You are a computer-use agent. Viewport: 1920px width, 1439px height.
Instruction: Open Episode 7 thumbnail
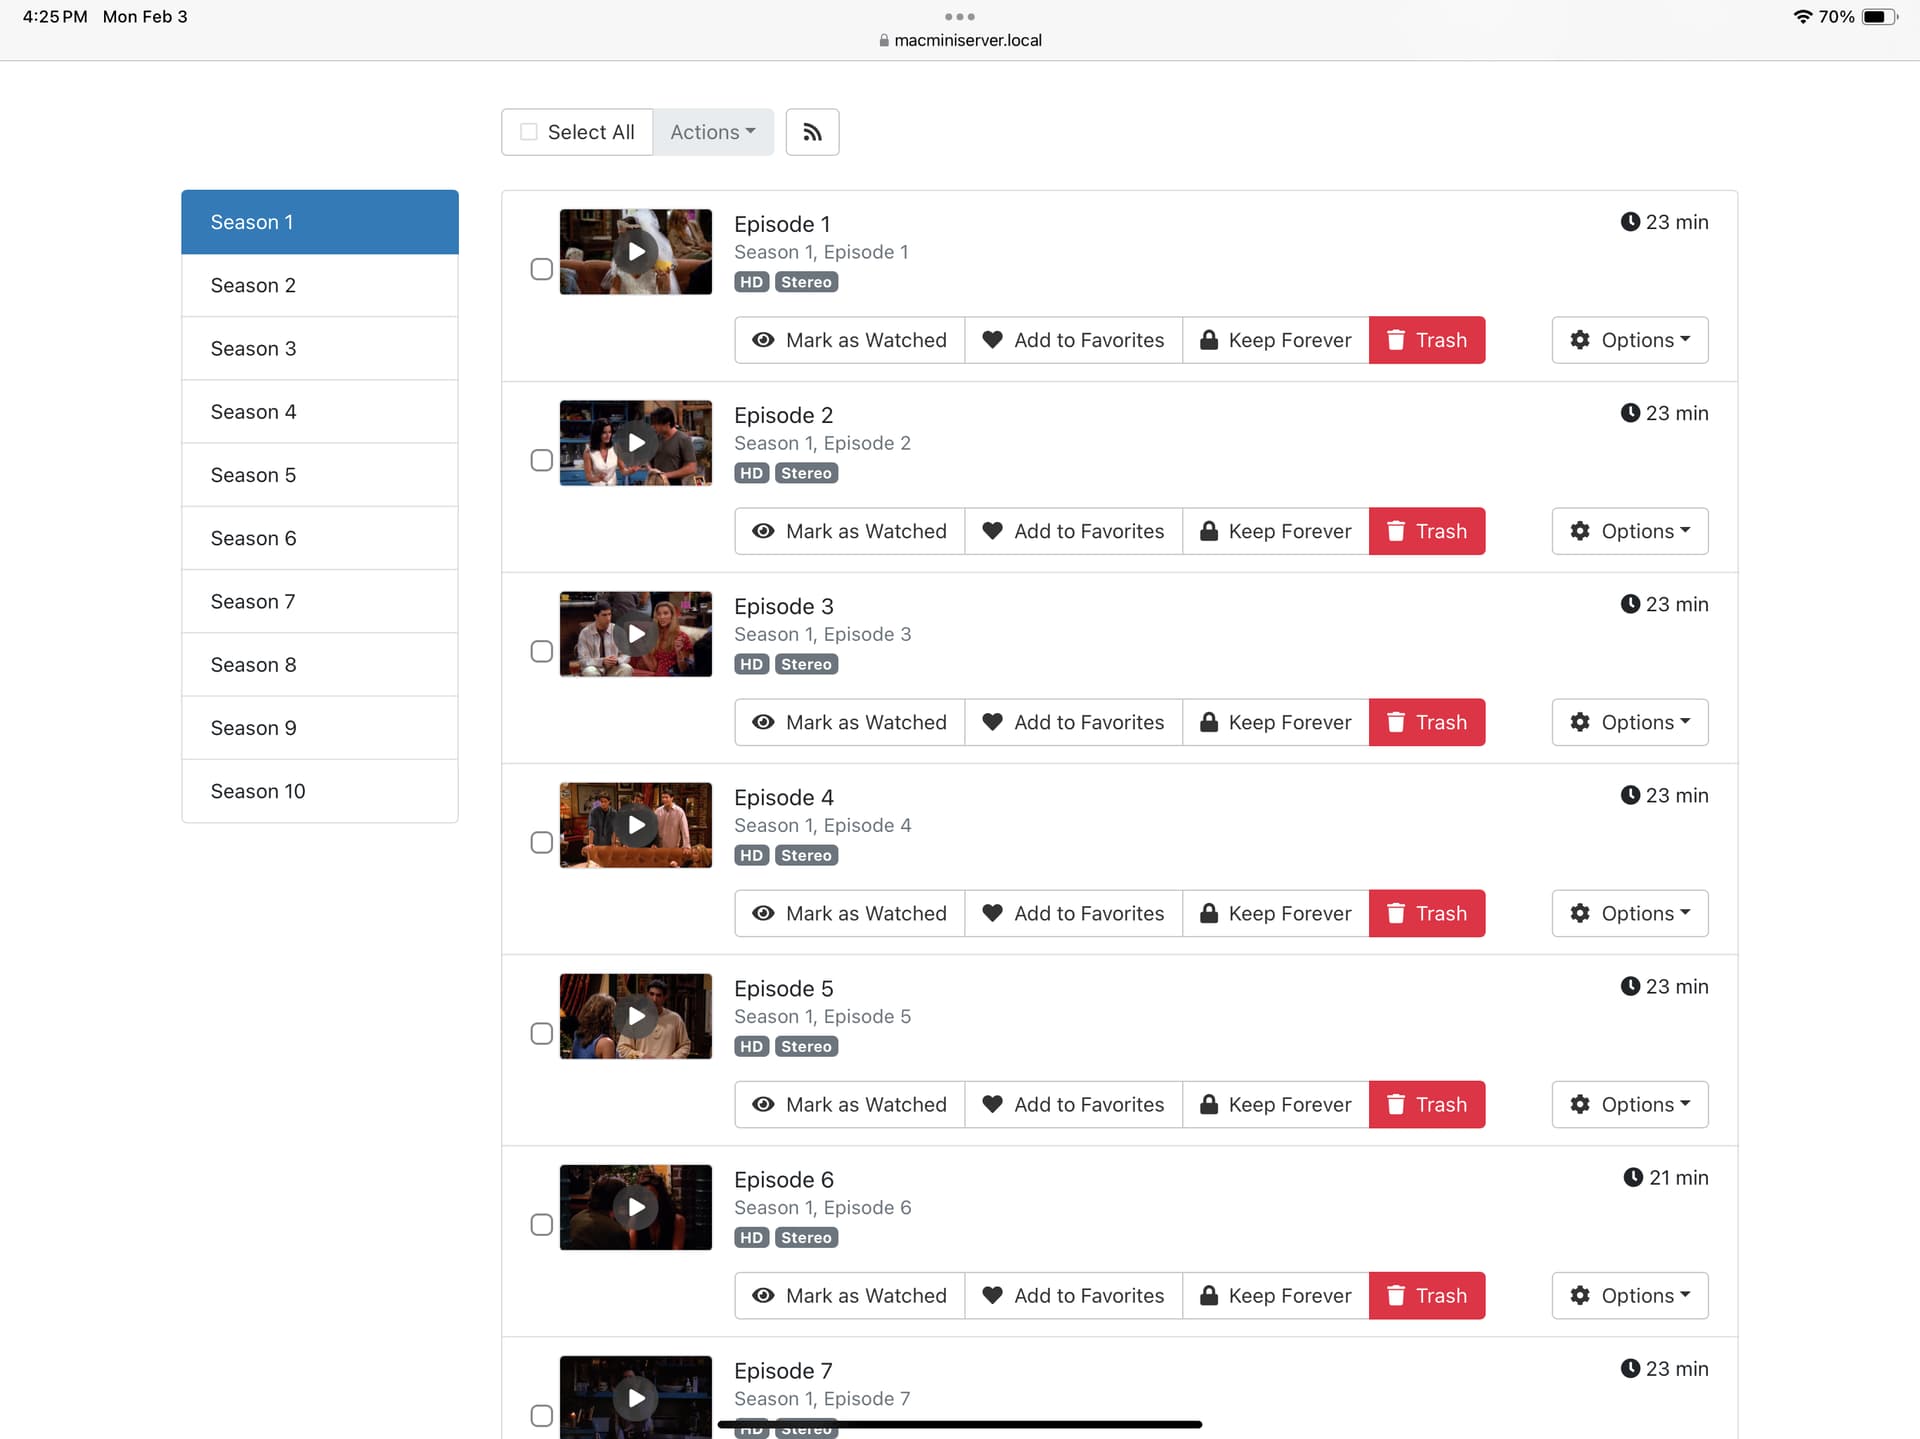click(636, 1396)
